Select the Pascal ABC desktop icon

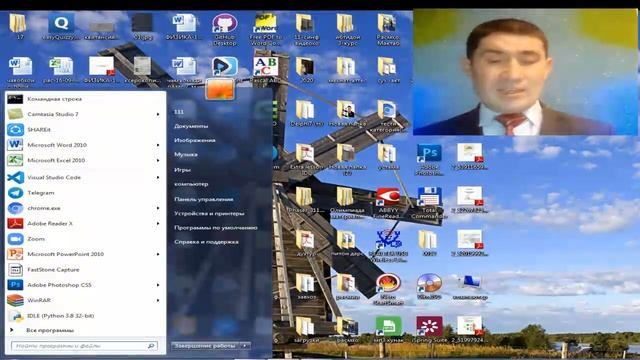[265, 70]
